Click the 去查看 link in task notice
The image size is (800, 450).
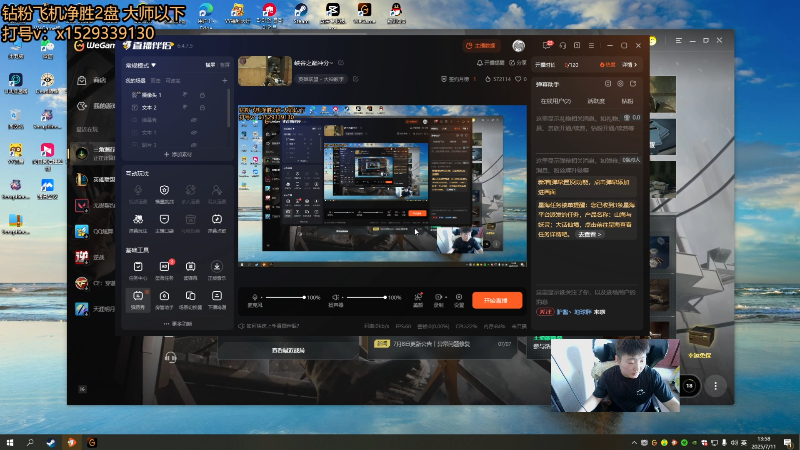589,234
